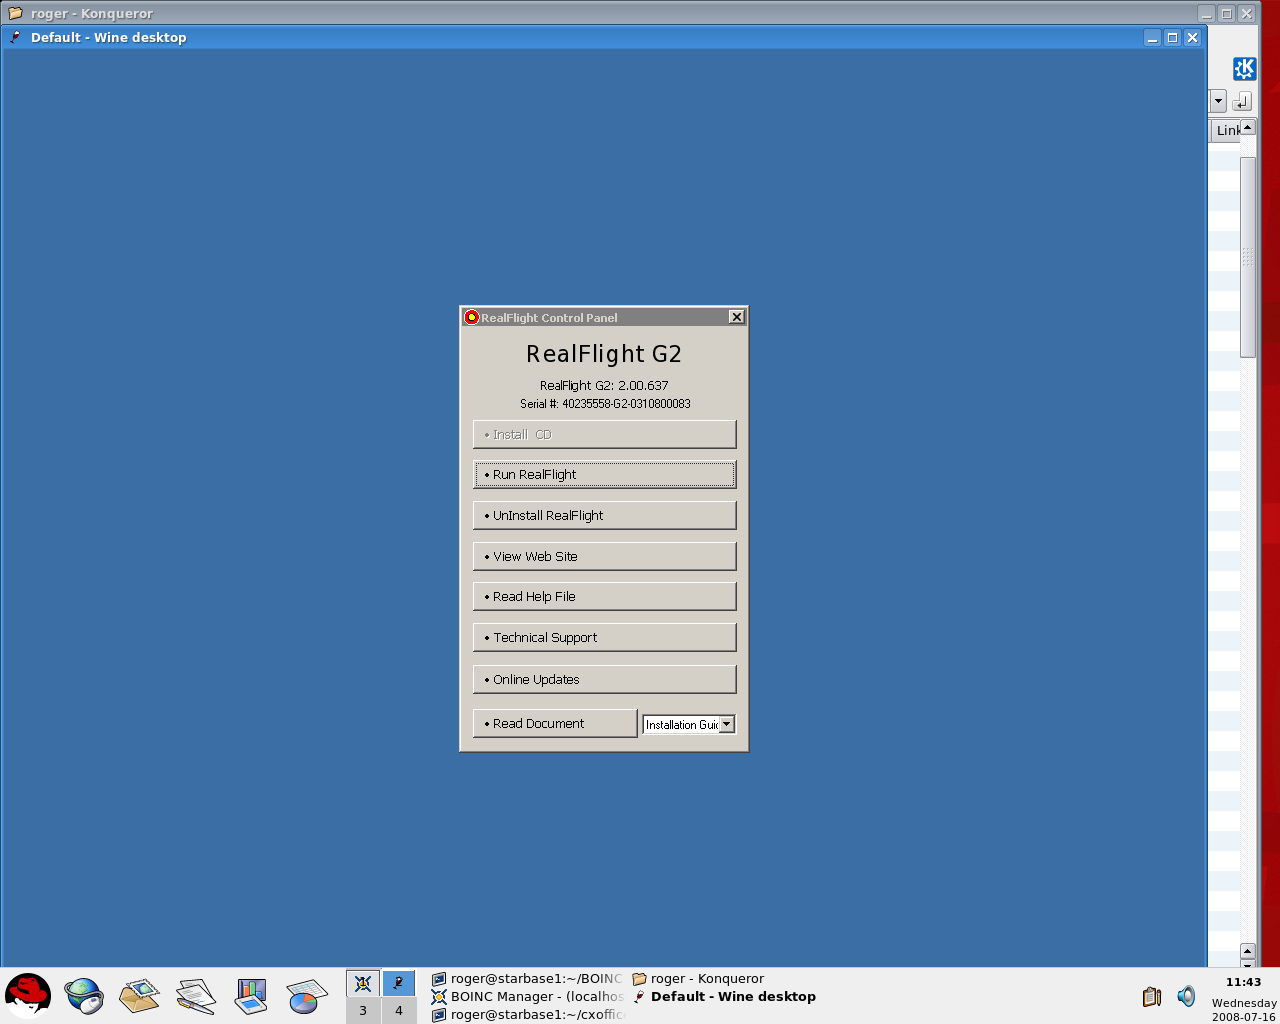Image resolution: width=1280 pixels, height=1024 pixels.
Task: Run RealFlight from the Control Panel
Action: tap(604, 474)
